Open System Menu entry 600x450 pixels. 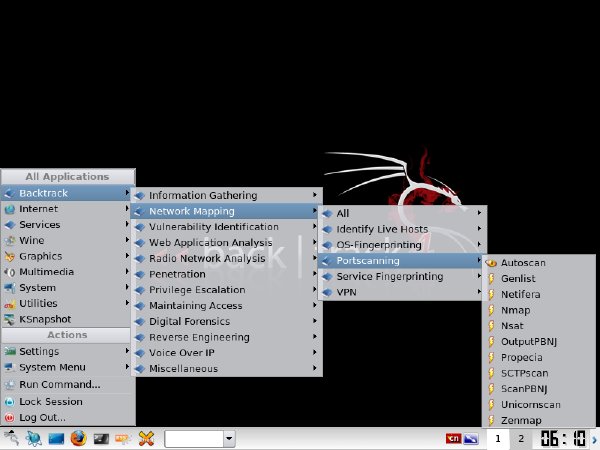coord(67,367)
